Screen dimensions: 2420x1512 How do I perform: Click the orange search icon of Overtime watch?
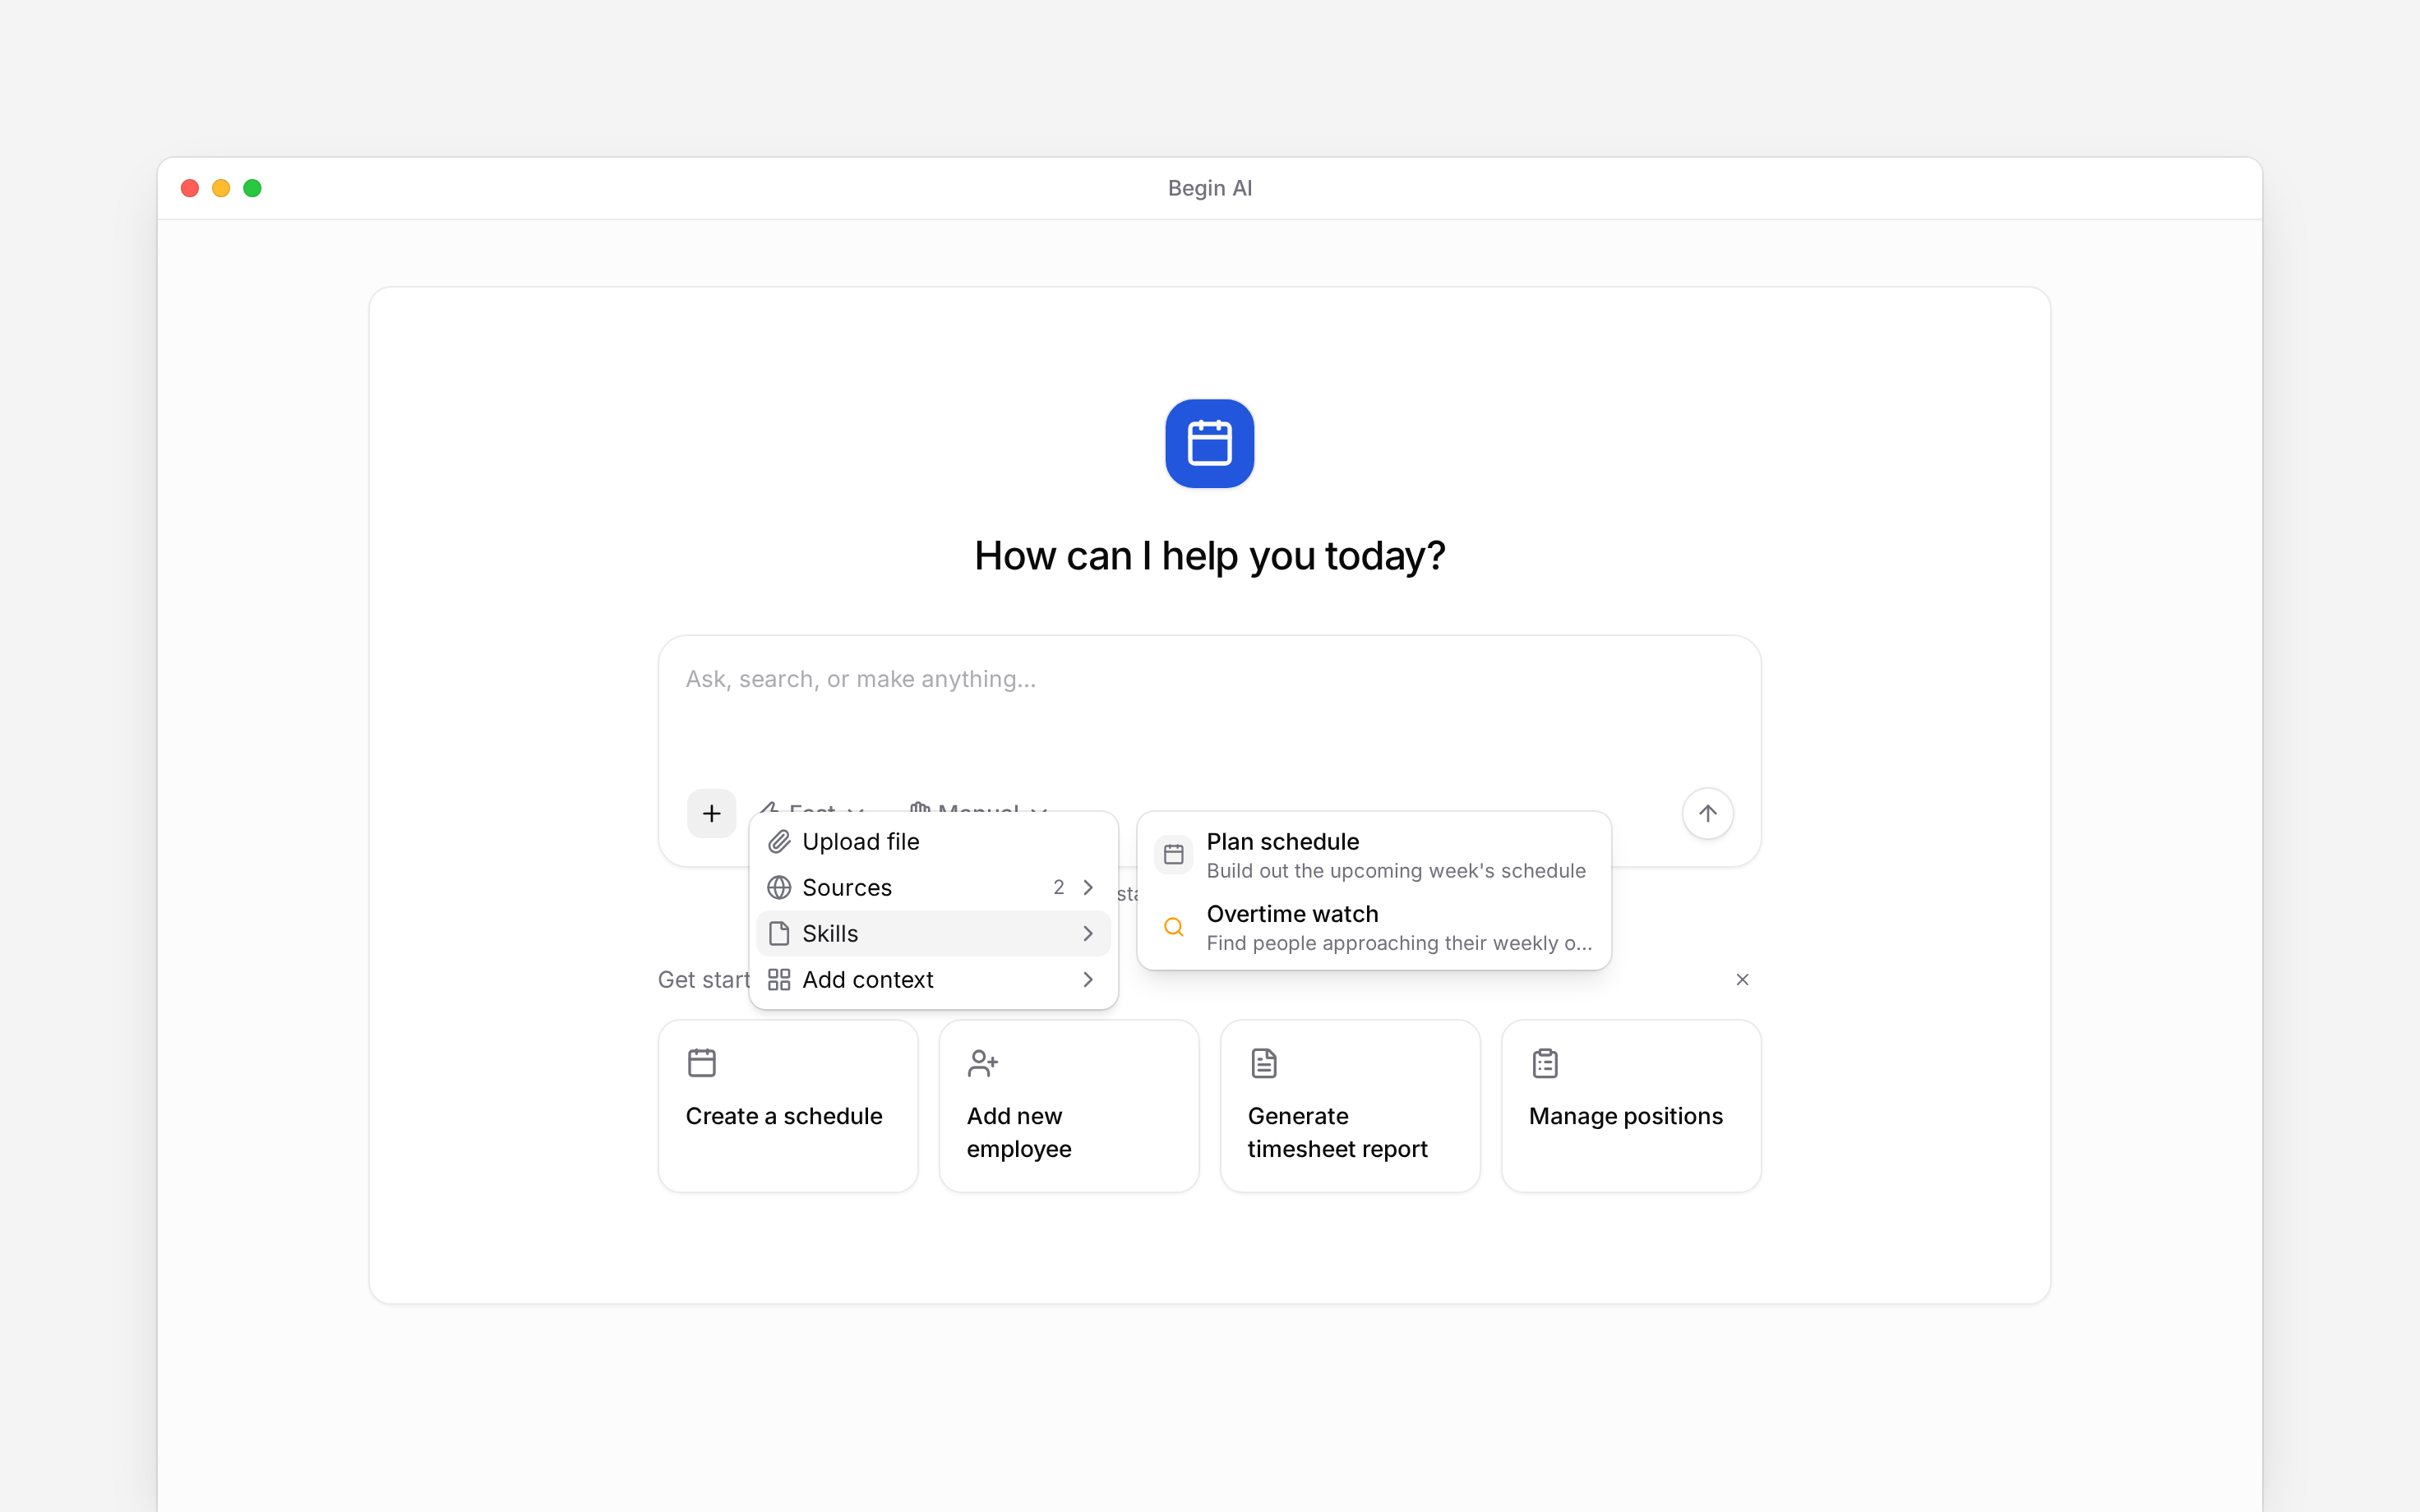[1174, 927]
